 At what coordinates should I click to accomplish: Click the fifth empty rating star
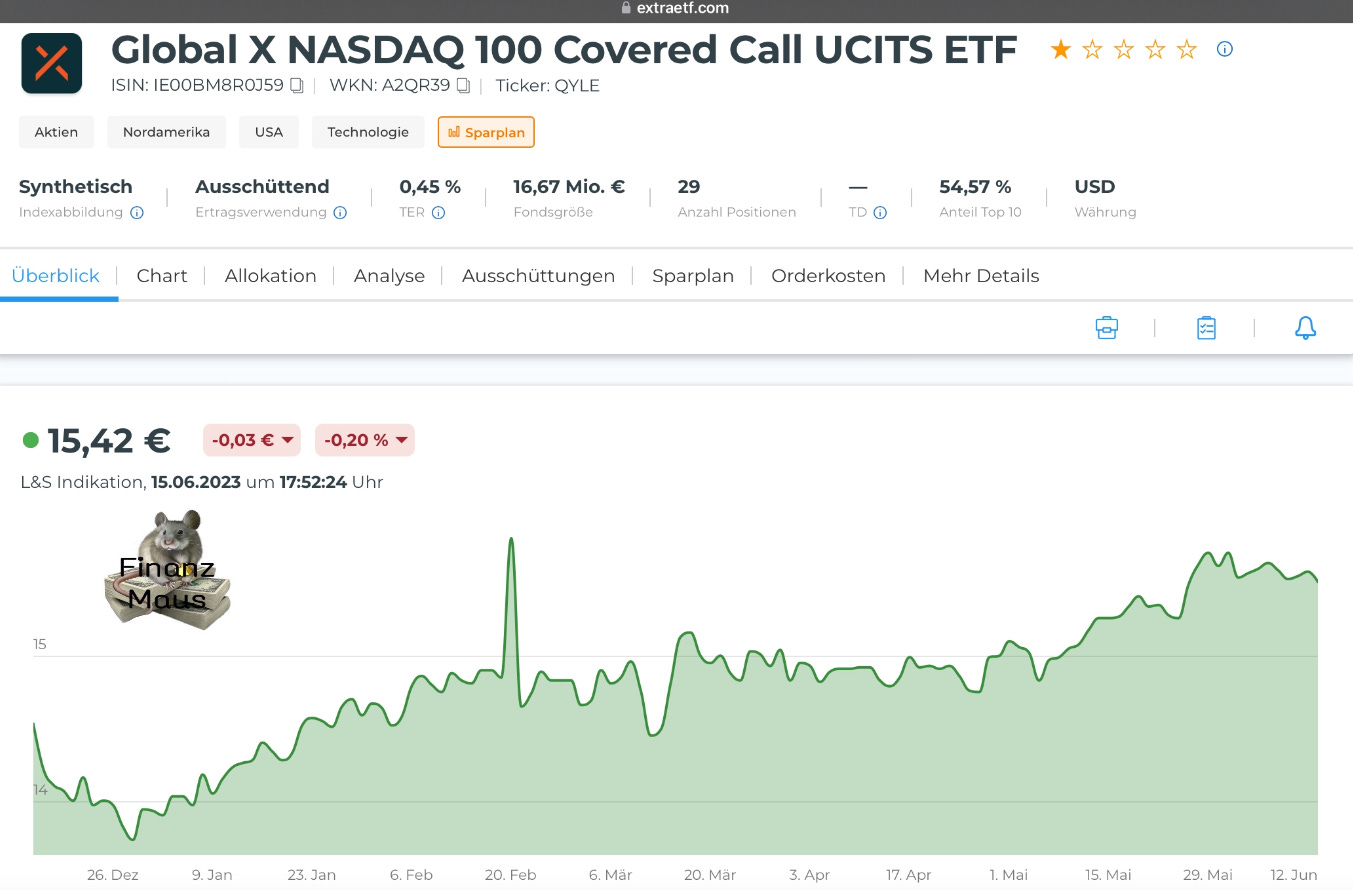1187,49
